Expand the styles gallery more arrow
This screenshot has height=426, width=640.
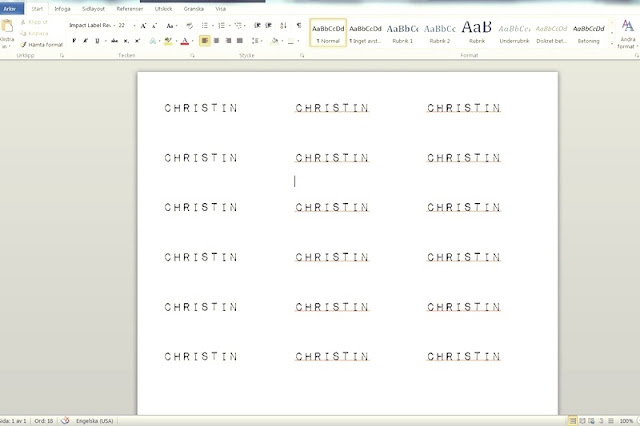612,43
